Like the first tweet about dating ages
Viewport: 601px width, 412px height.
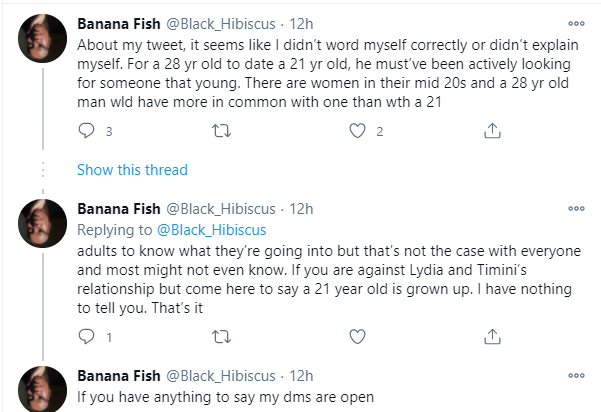357,130
